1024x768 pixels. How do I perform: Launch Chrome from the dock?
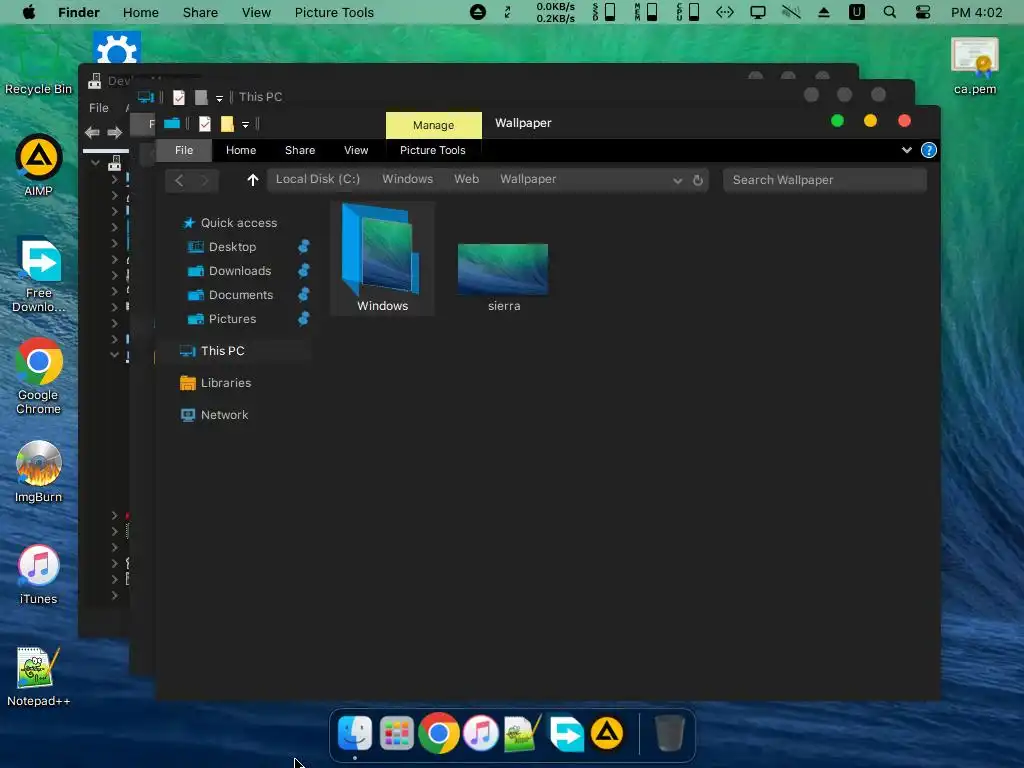coord(438,733)
